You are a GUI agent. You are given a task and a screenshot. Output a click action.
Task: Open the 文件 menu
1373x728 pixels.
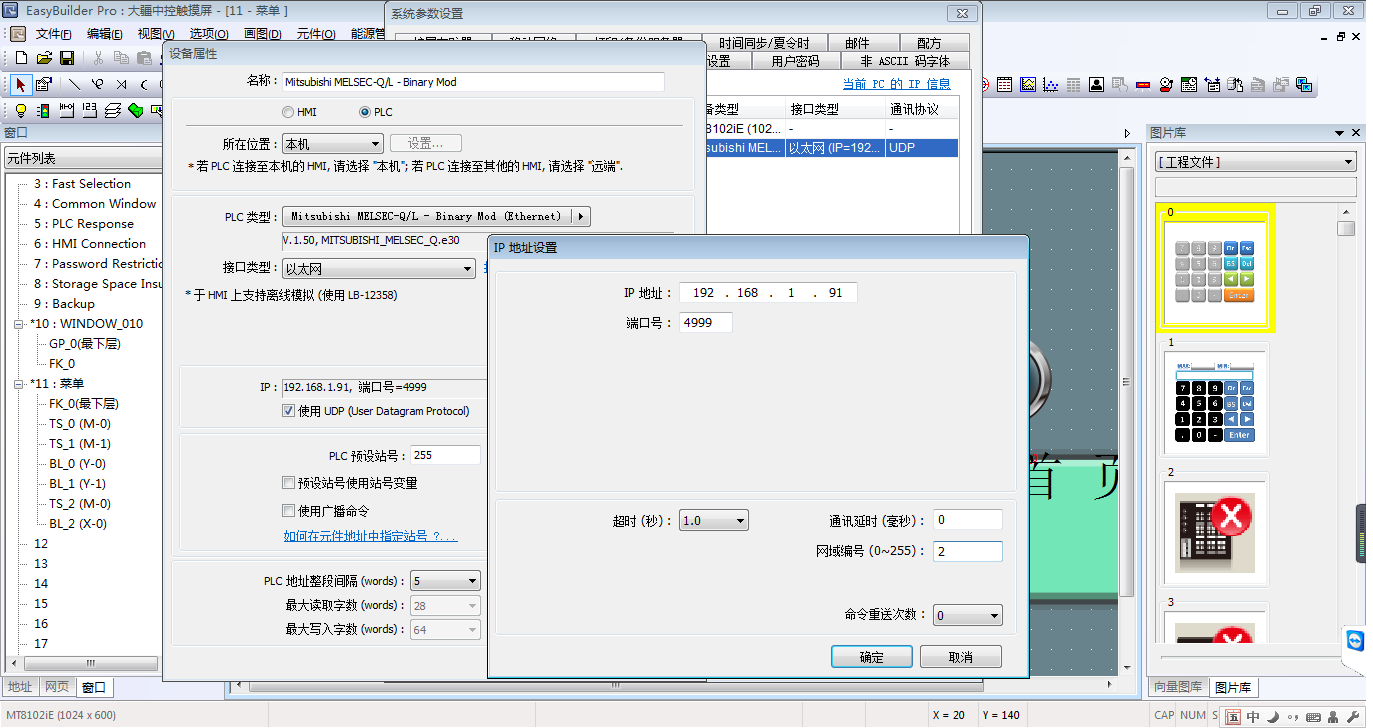[x=52, y=34]
